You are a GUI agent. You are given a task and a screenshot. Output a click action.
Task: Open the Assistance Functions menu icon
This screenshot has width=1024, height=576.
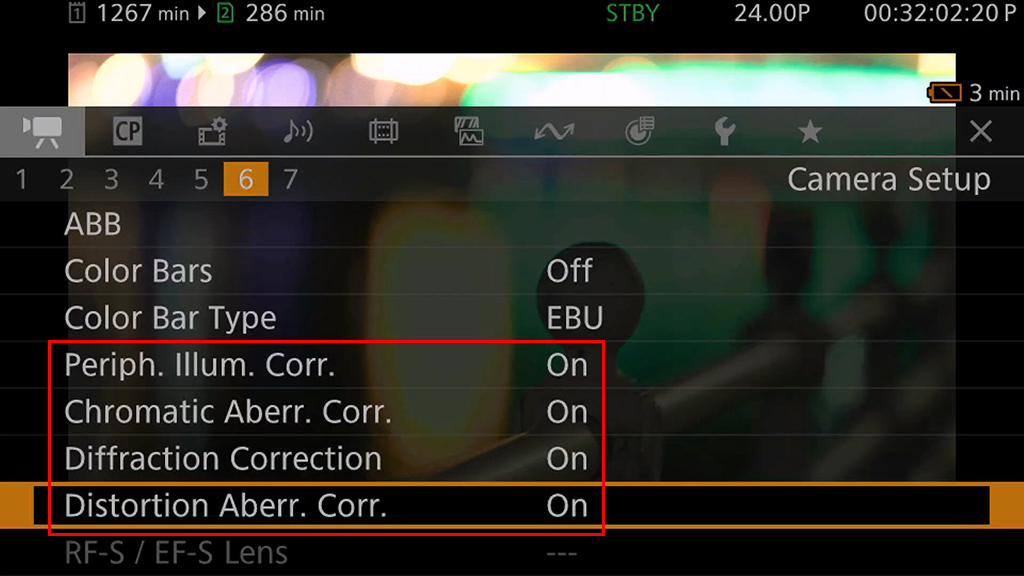(x=469, y=132)
